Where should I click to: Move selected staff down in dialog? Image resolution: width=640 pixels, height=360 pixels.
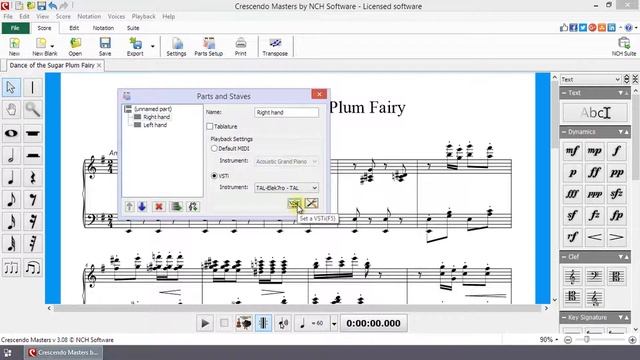pyautogui.click(x=142, y=207)
